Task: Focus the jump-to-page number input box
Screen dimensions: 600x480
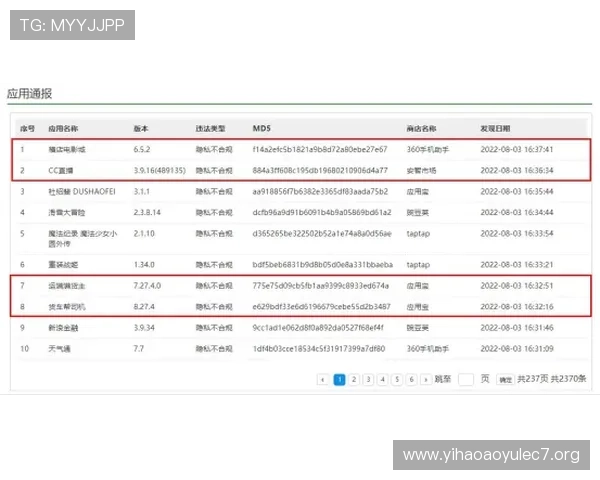Action: pos(466,379)
